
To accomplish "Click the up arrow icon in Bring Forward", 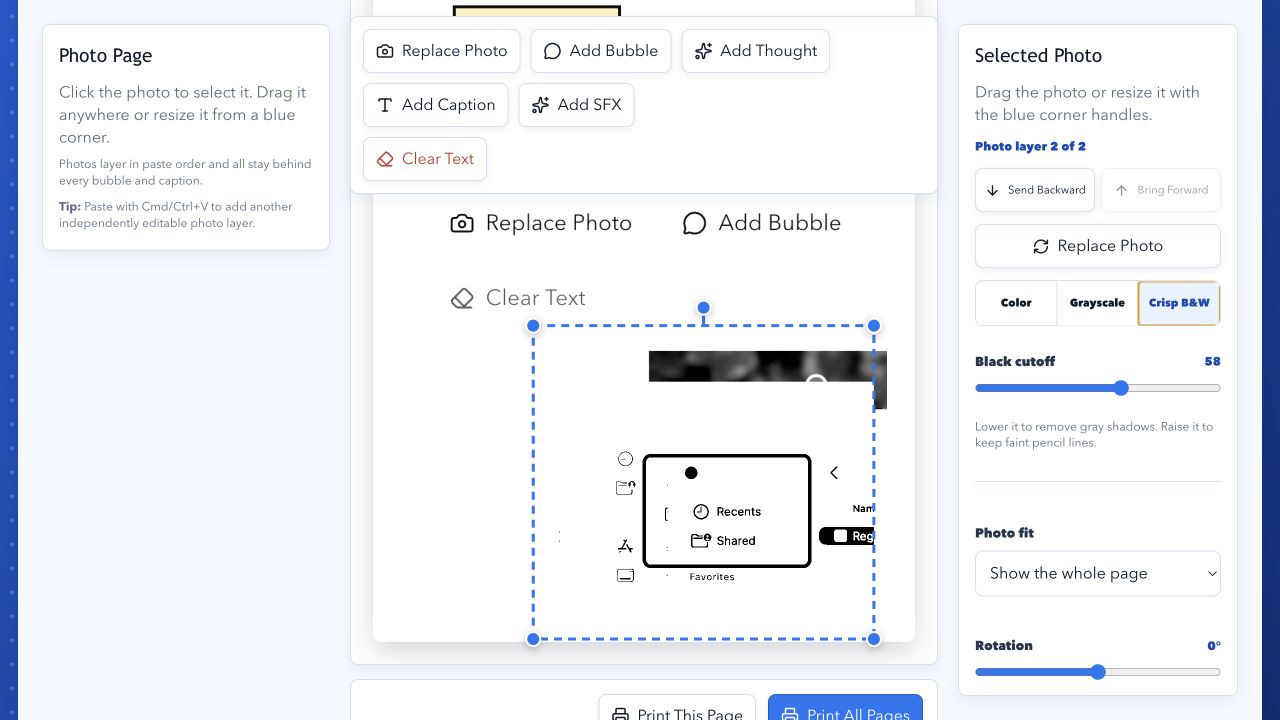I will click(x=1121, y=190).
